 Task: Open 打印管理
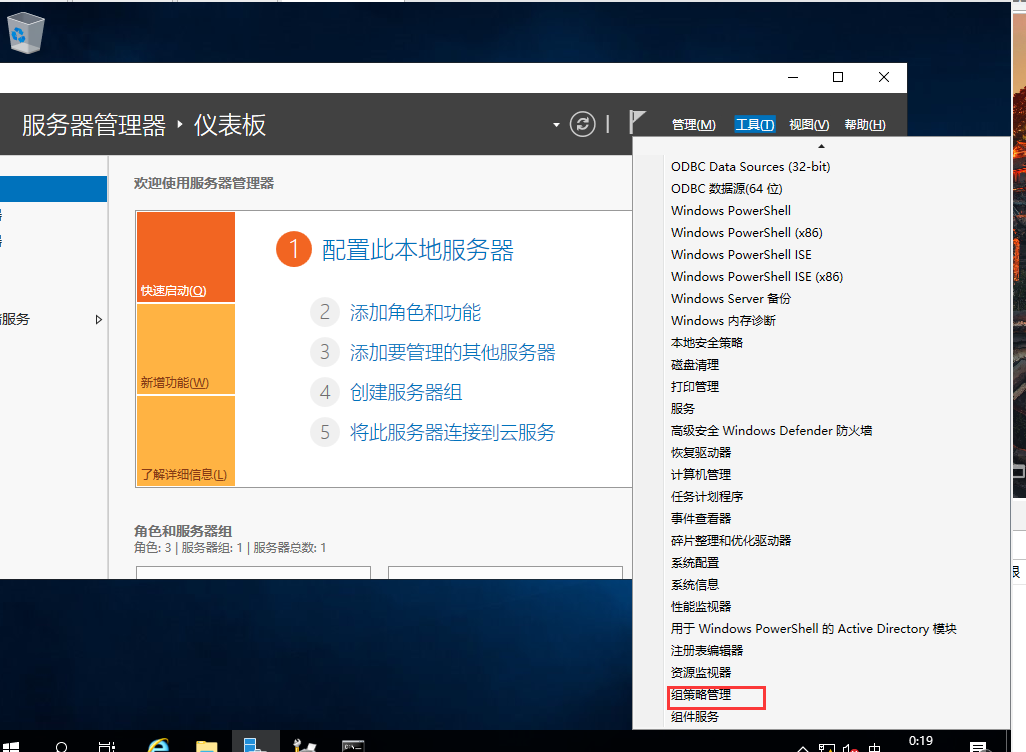point(694,386)
